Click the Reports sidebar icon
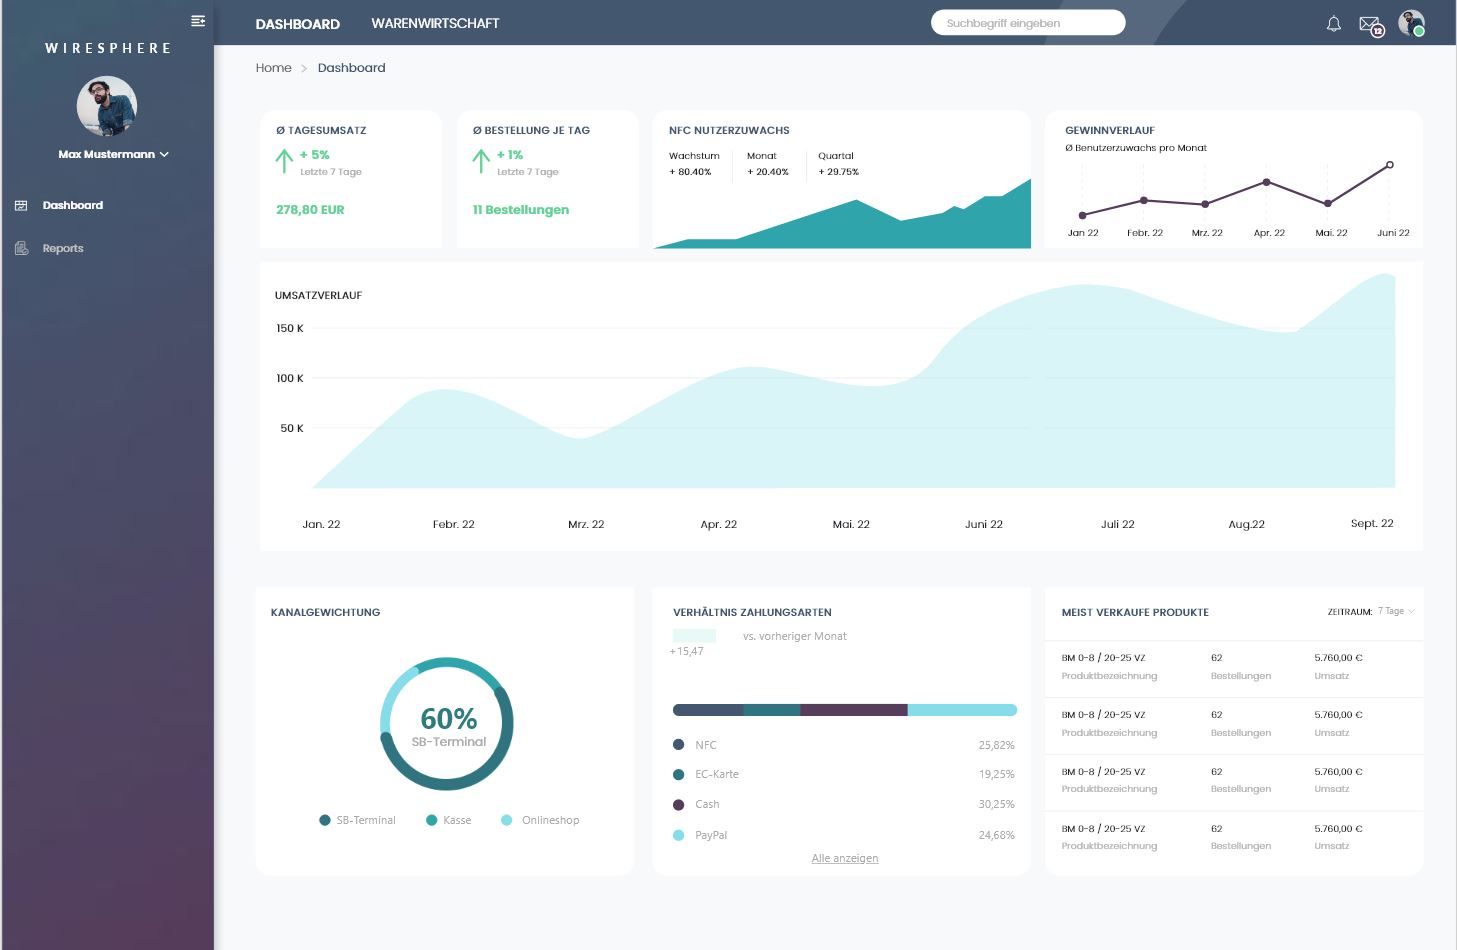 pyautogui.click(x=21, y=249)
